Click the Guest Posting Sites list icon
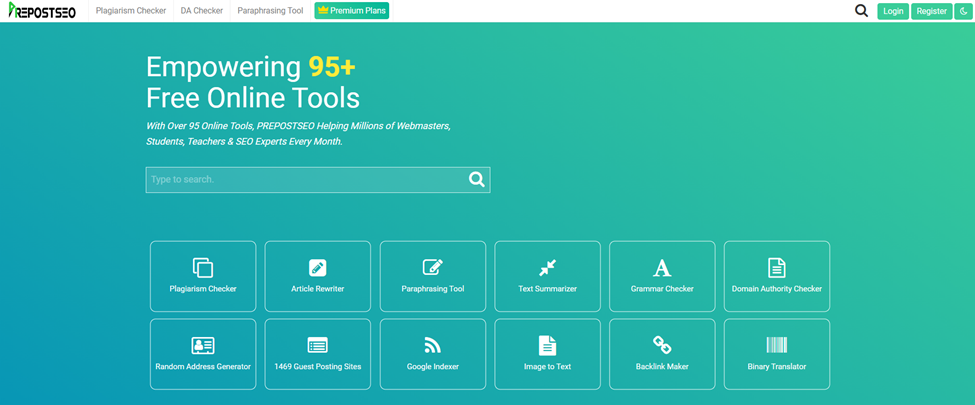The image size is (975, 405). (x=318, y=345)
